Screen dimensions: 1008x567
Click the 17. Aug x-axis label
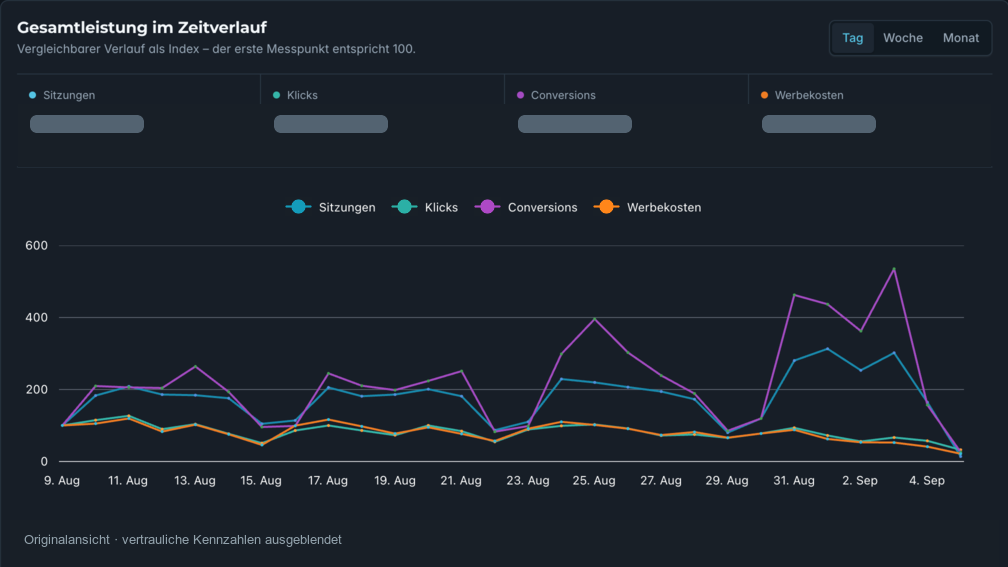[328, 480]
